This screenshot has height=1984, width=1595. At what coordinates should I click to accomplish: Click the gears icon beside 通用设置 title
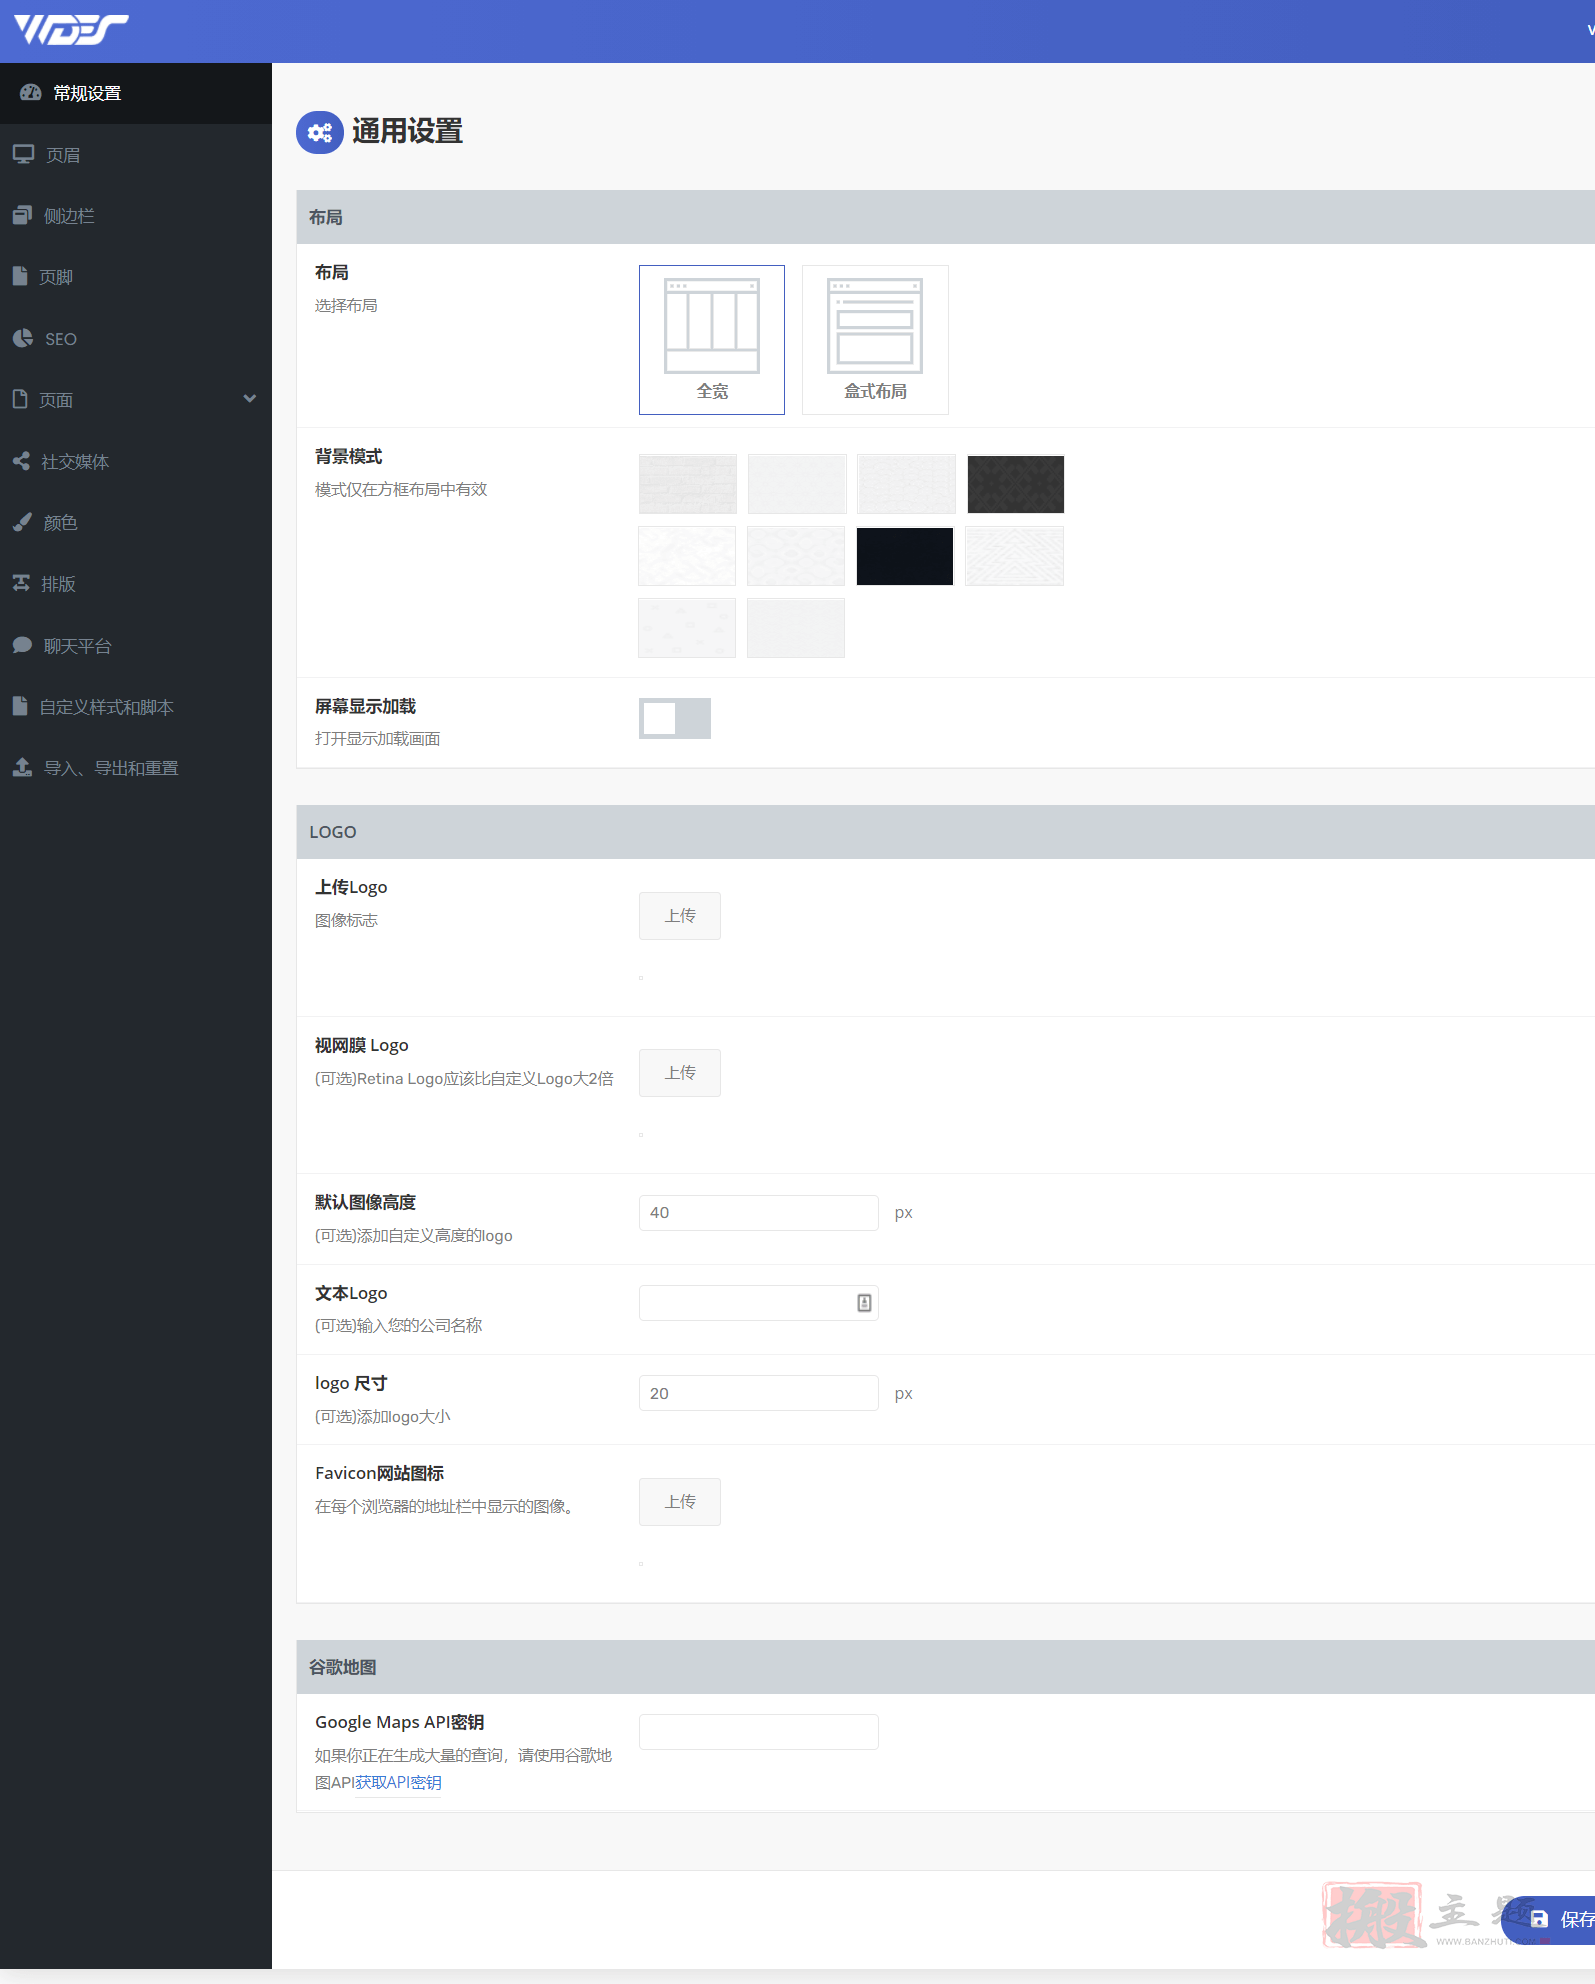pos(320,132)
